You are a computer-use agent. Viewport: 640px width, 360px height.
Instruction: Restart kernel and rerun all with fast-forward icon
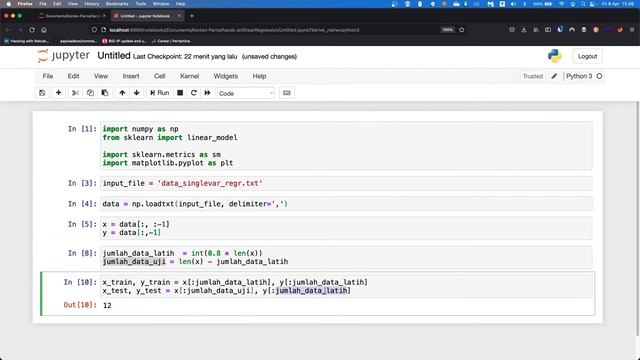(207, 93)
